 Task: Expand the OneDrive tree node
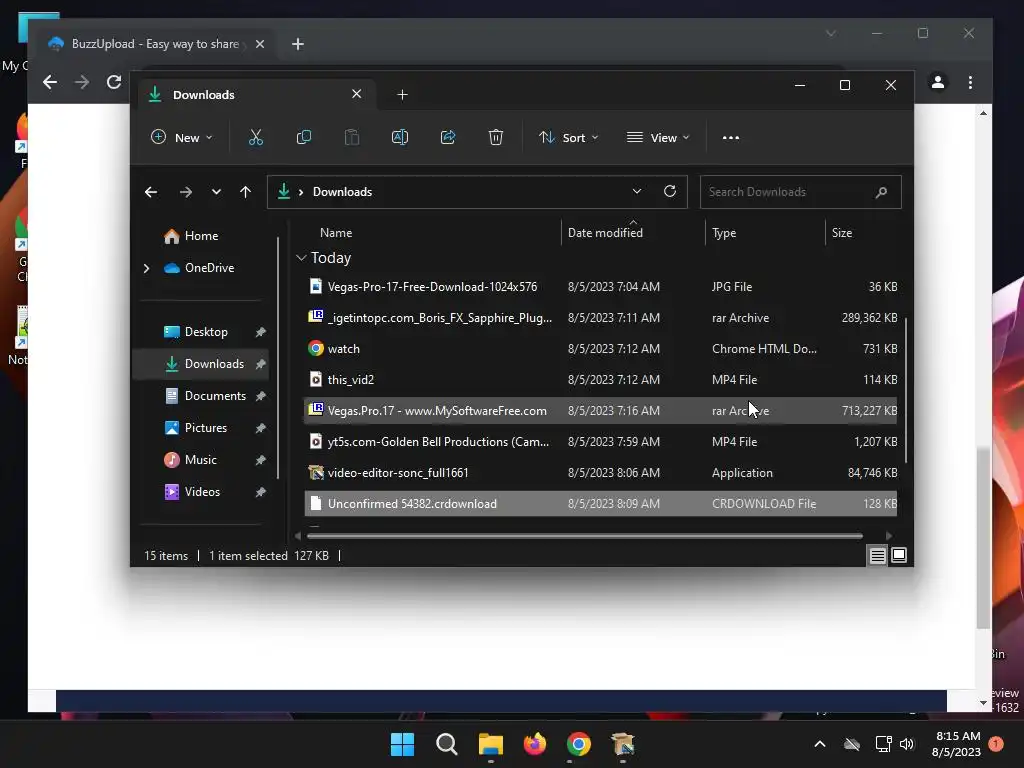[x=146, y=268]
